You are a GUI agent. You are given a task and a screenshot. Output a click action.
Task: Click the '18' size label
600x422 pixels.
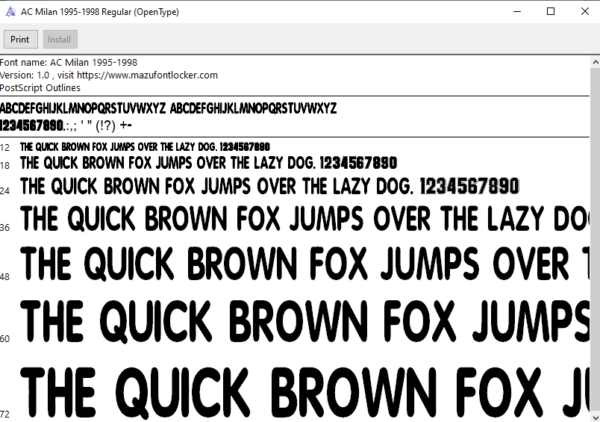tap(5, 166)
